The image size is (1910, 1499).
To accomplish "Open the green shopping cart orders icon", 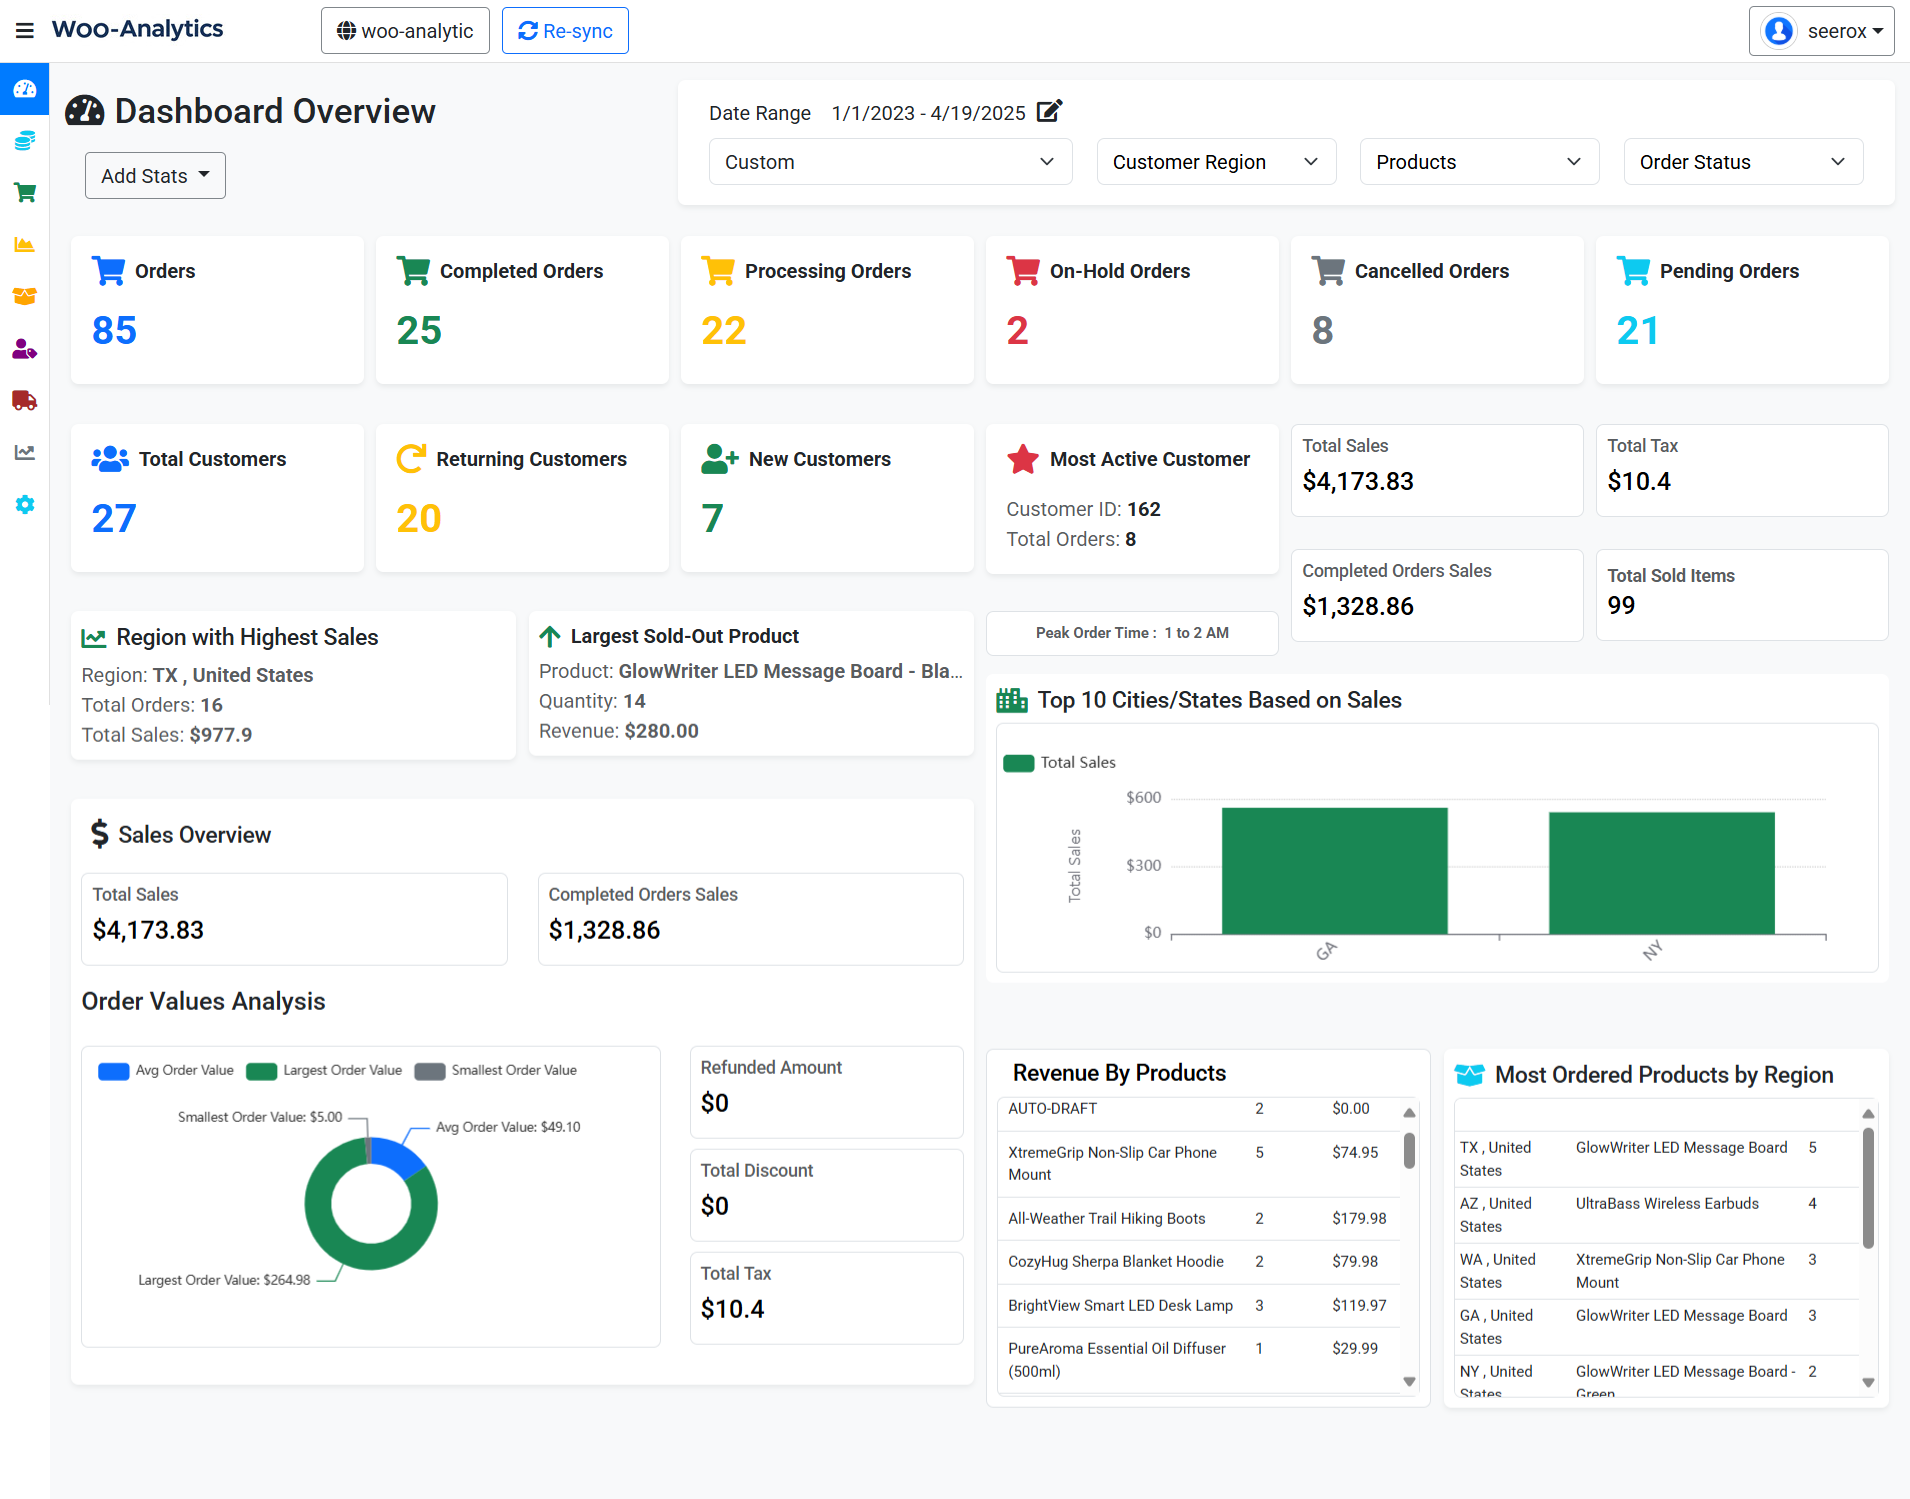I will point(24,192).
